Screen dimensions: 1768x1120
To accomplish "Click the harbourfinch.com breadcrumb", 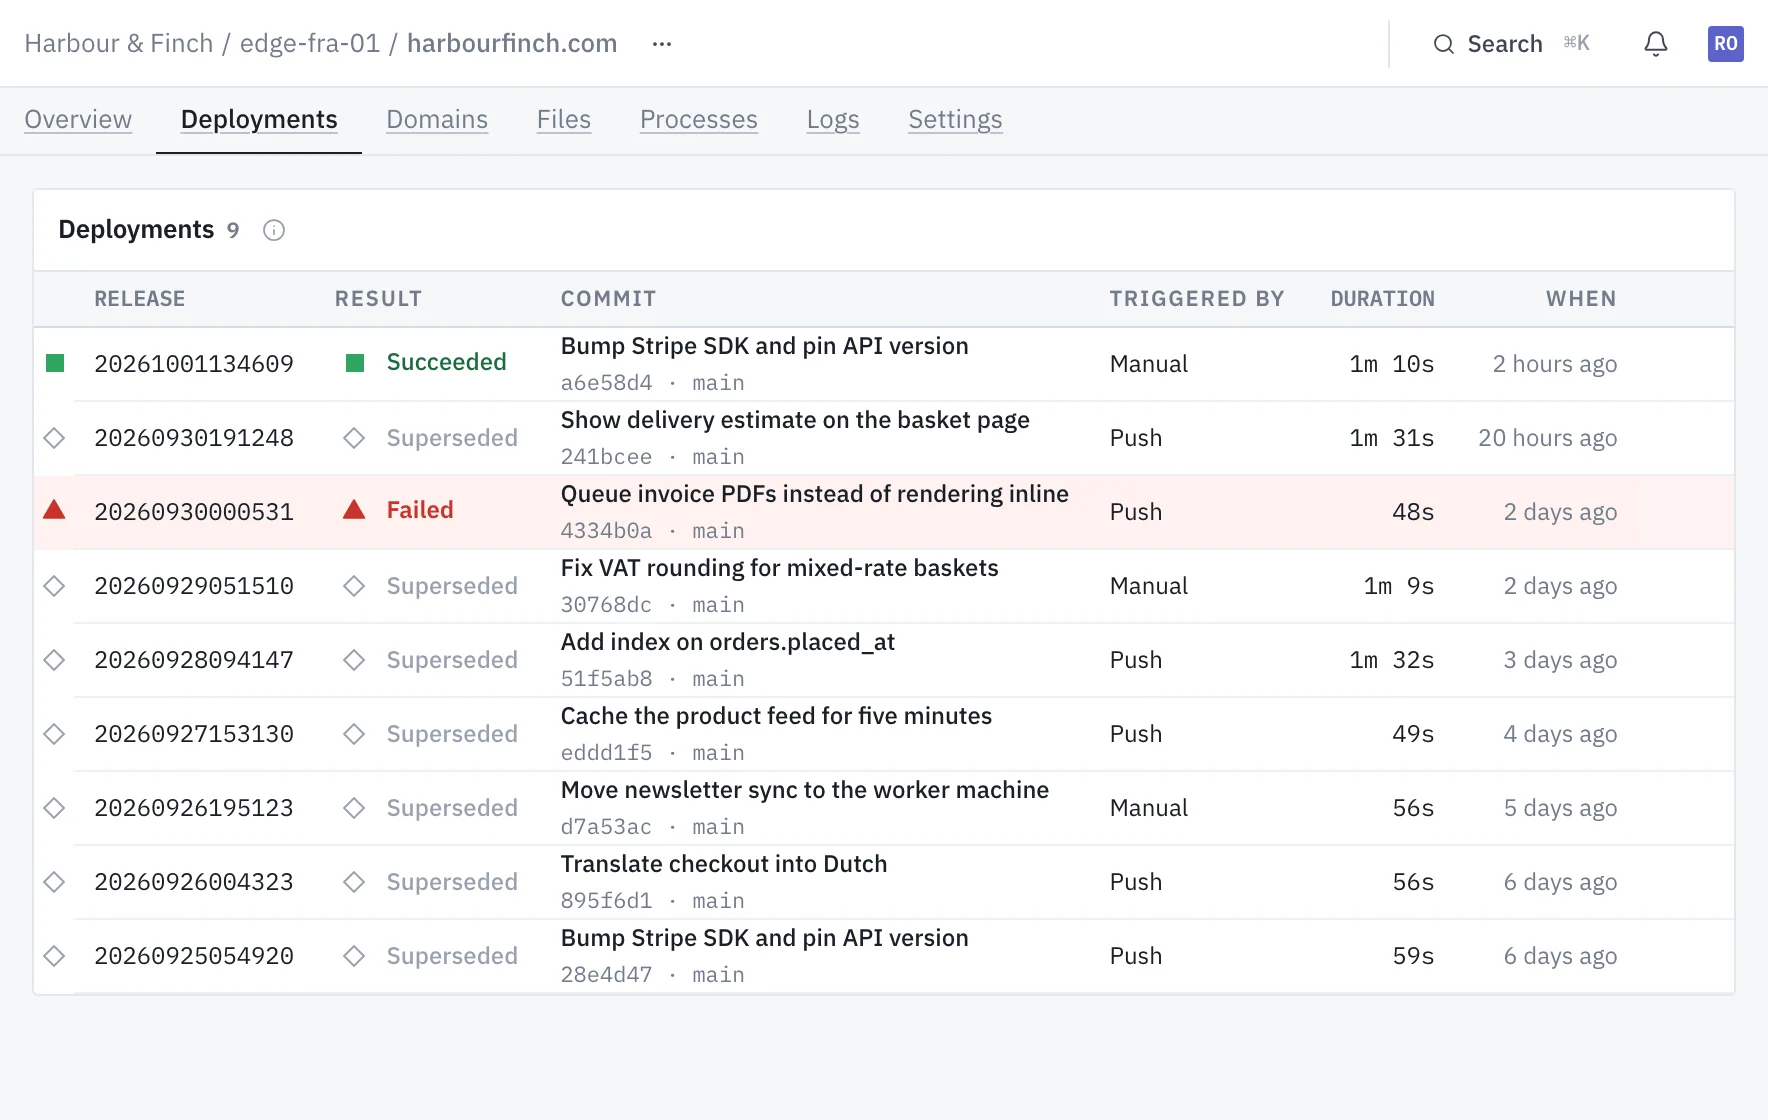I will point(512,44).
